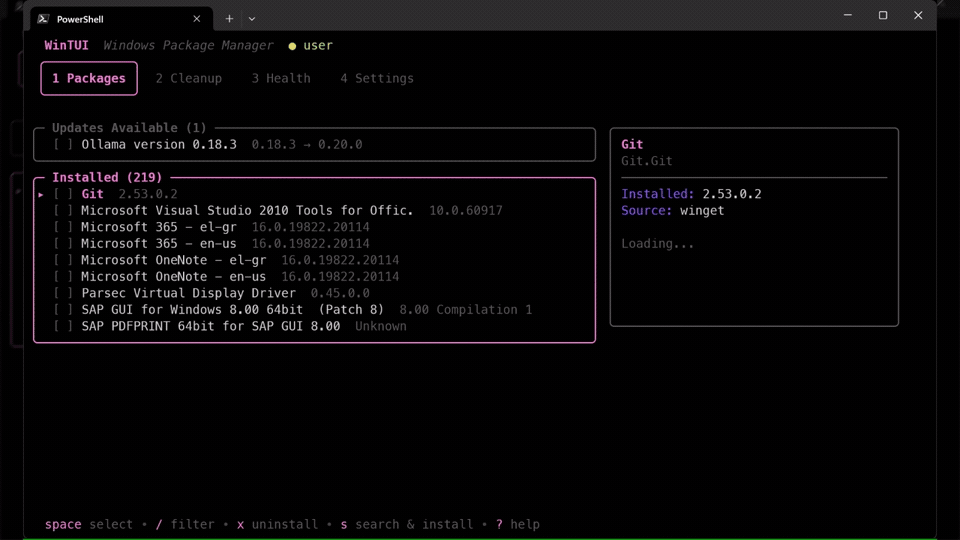Close the PowerShell tab

(197, 19)
